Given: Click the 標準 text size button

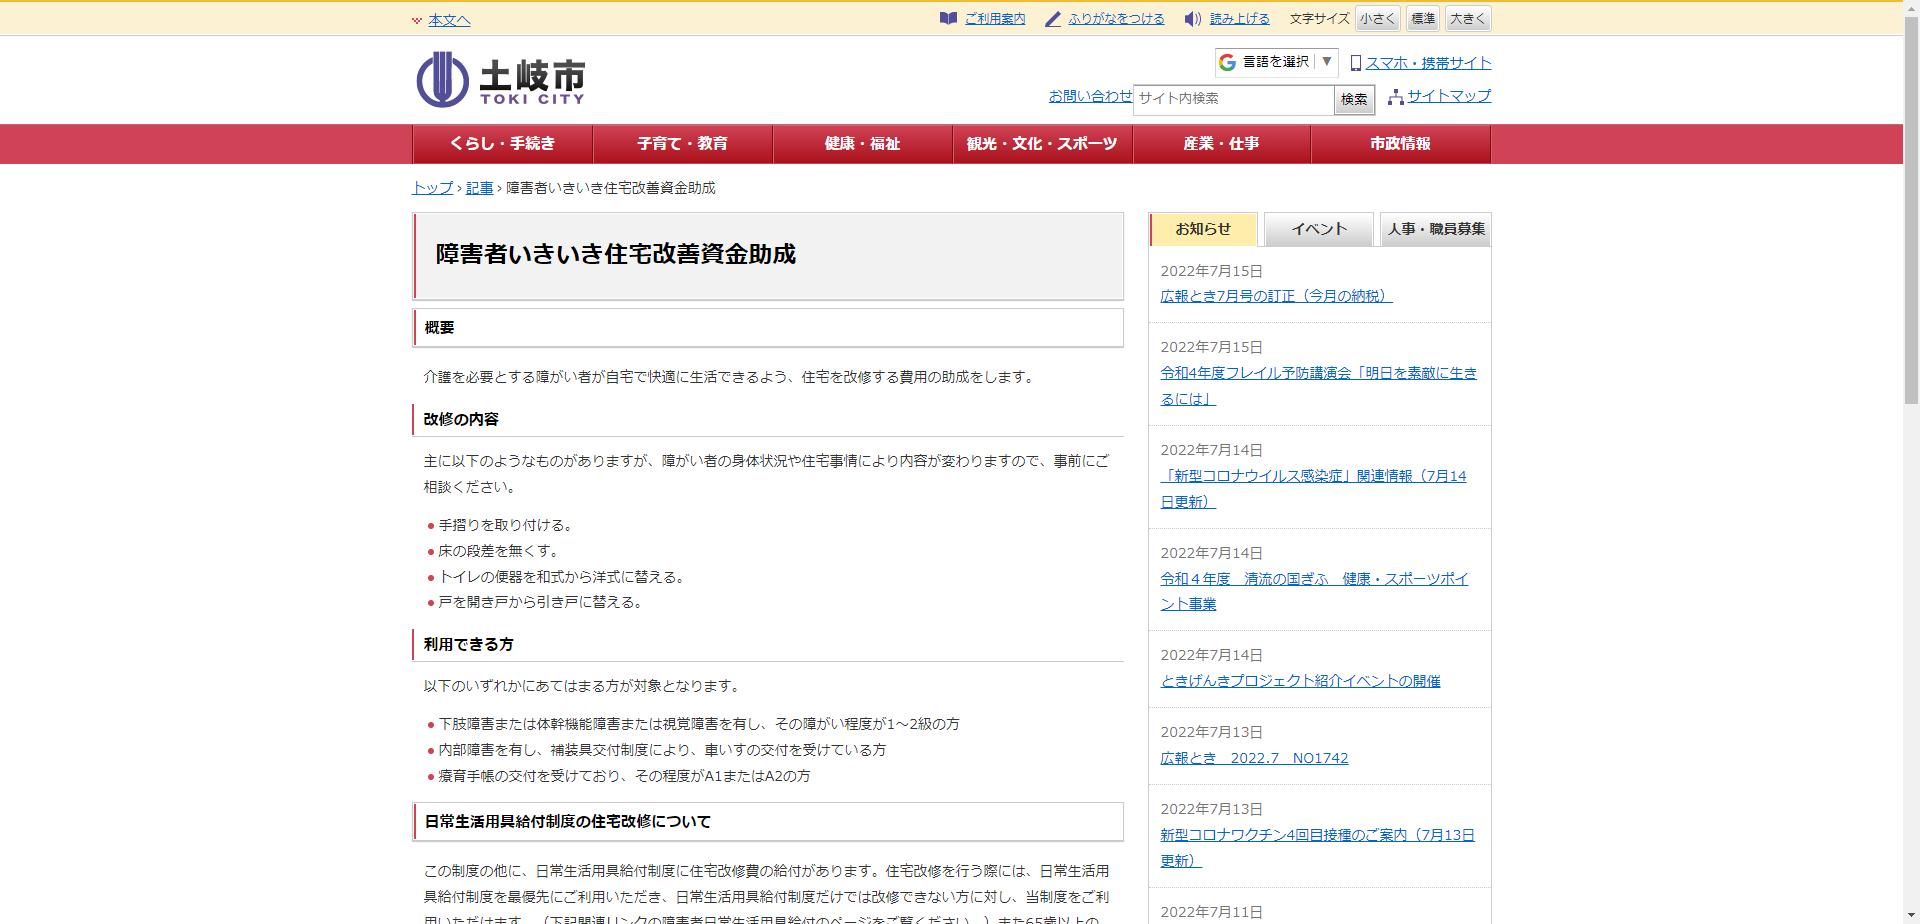Looking at the screenshot, I should pyautogui.click(x=1422, y=19).
